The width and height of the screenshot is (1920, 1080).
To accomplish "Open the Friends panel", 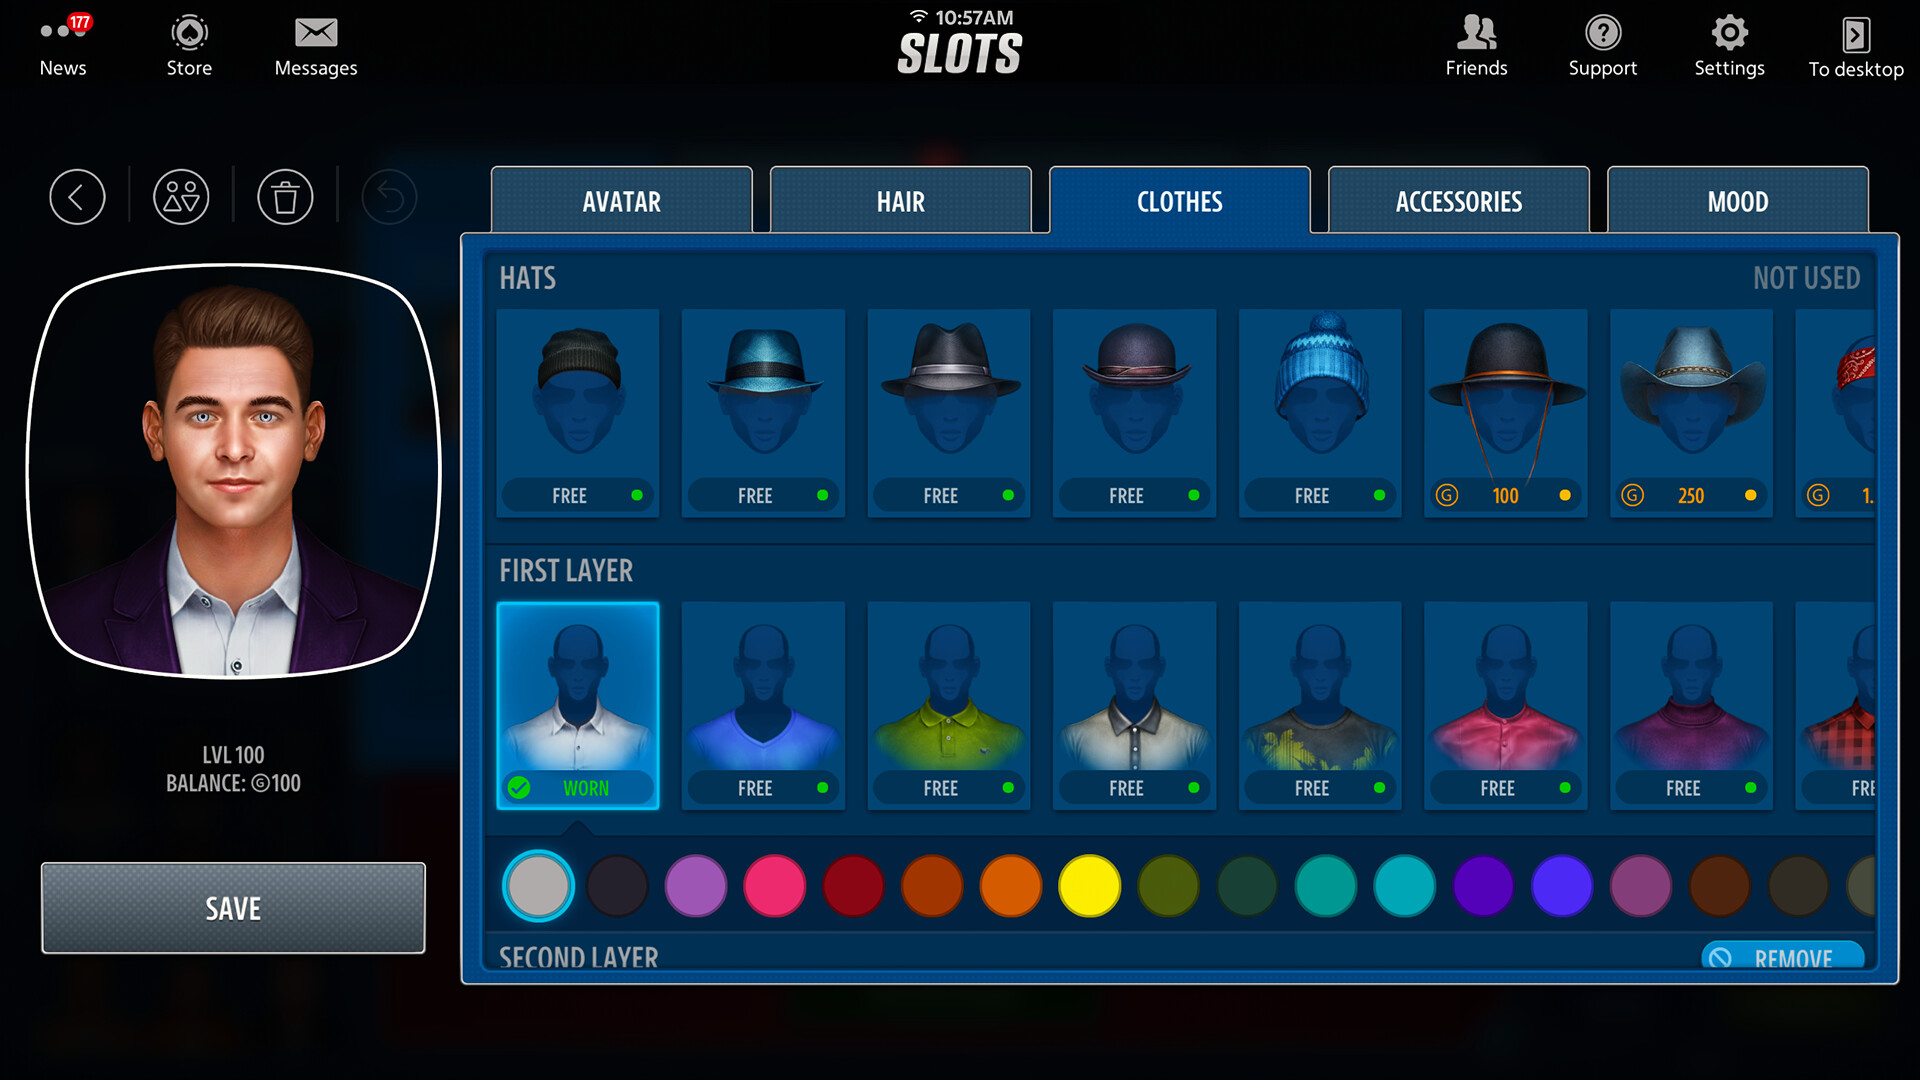I will 1474,44.
